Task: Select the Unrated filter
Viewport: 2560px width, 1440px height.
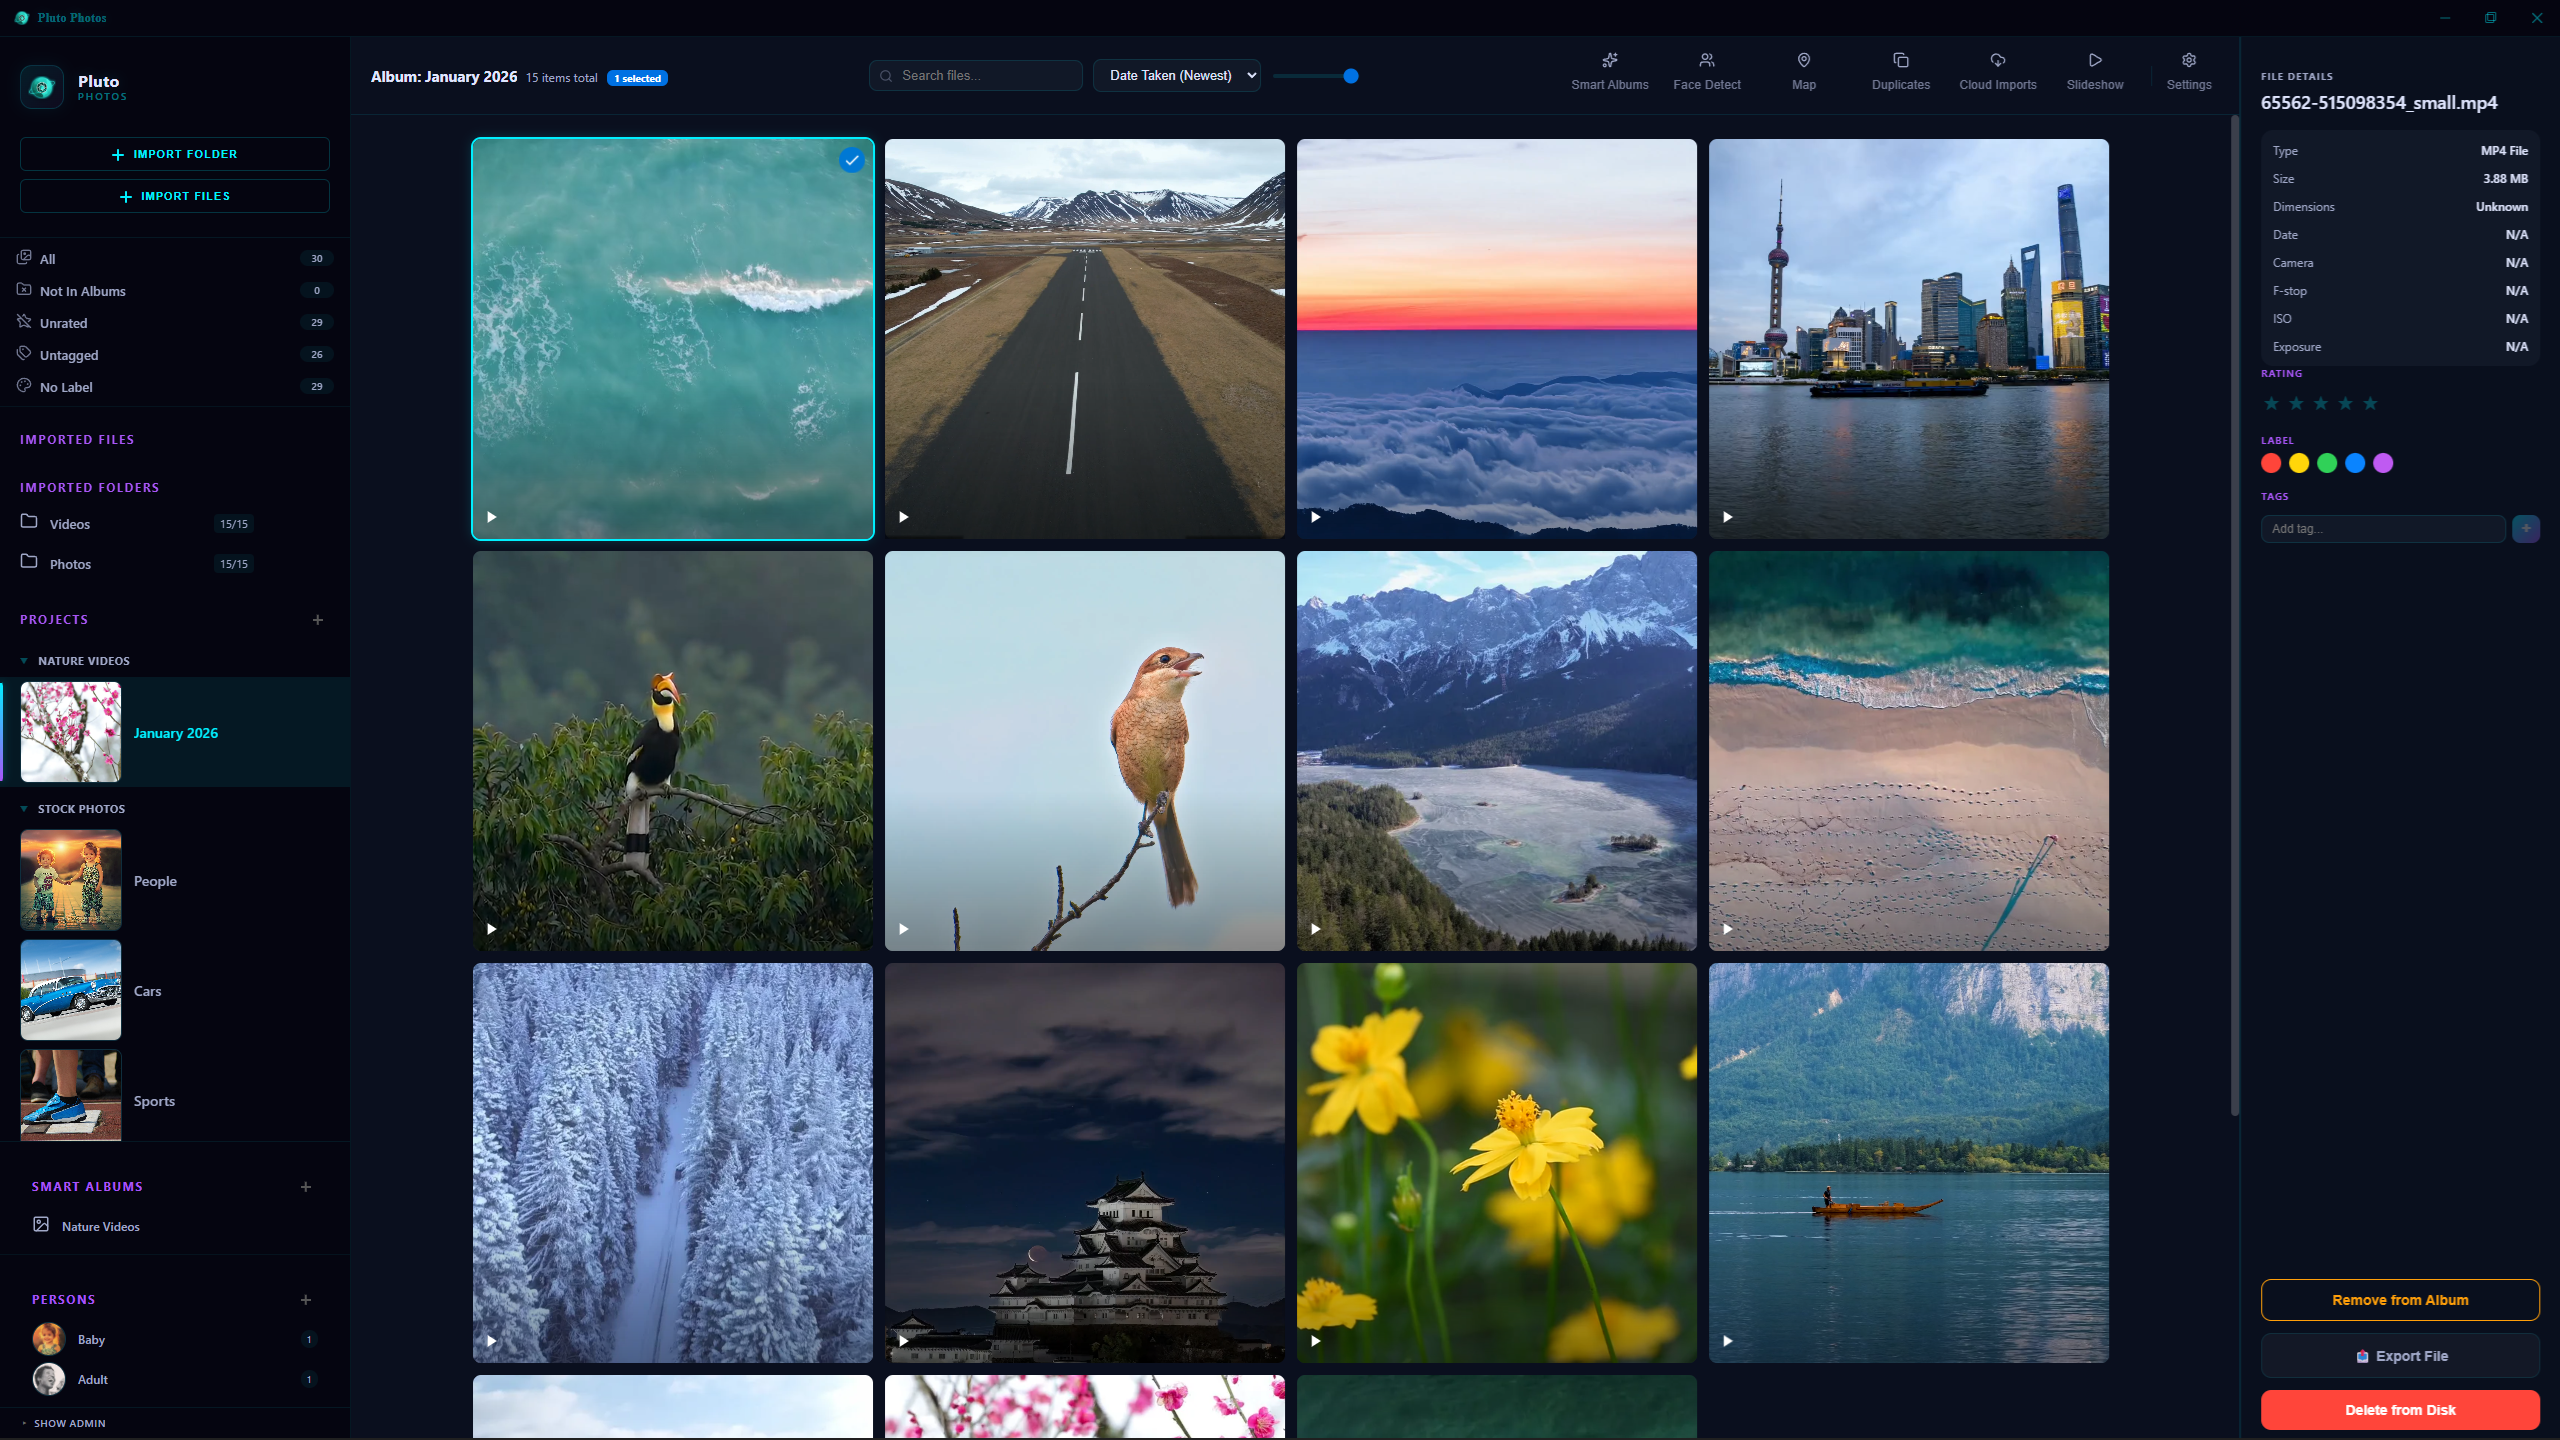Action: [x=64, y=323]
